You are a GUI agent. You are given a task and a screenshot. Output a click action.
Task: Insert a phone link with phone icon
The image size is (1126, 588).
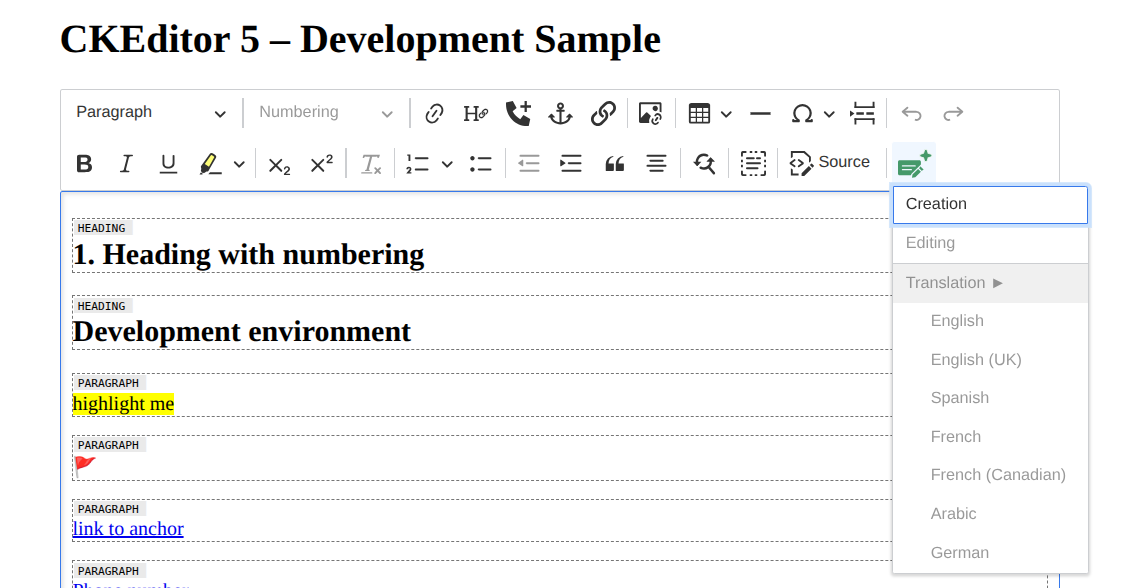click(518, 113)
